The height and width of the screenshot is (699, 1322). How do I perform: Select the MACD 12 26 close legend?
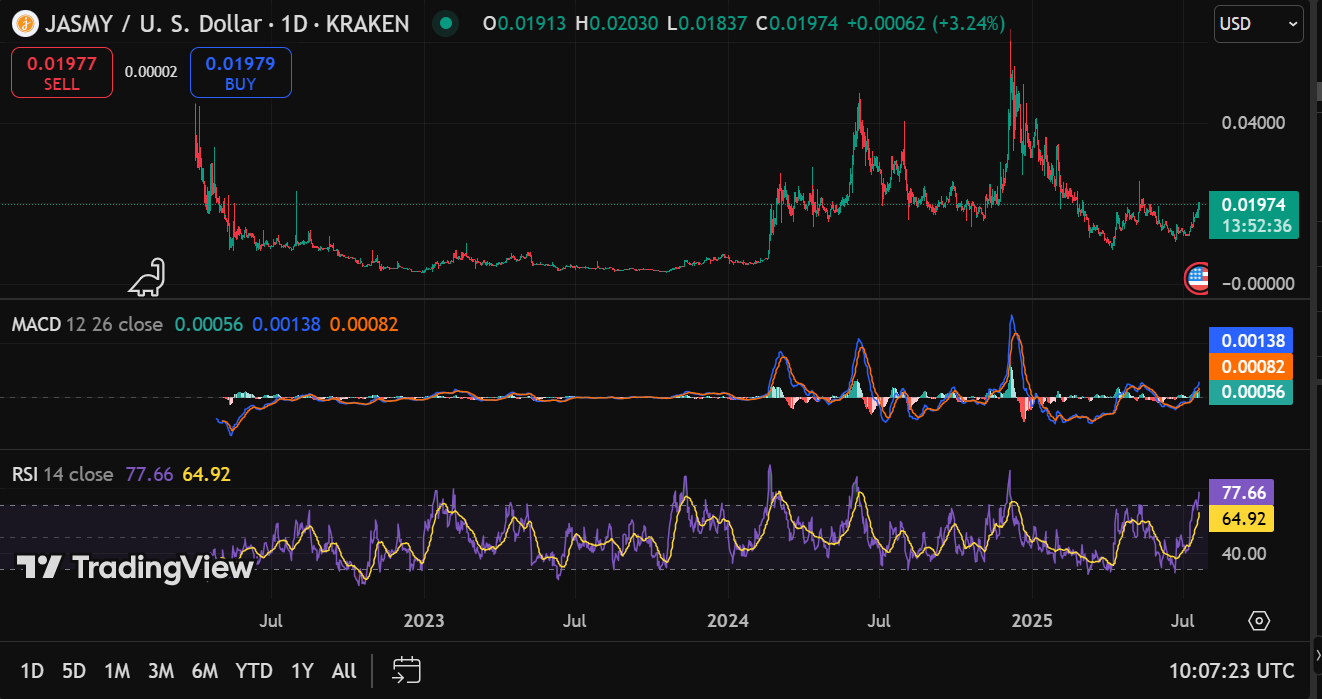coord(87,324)
